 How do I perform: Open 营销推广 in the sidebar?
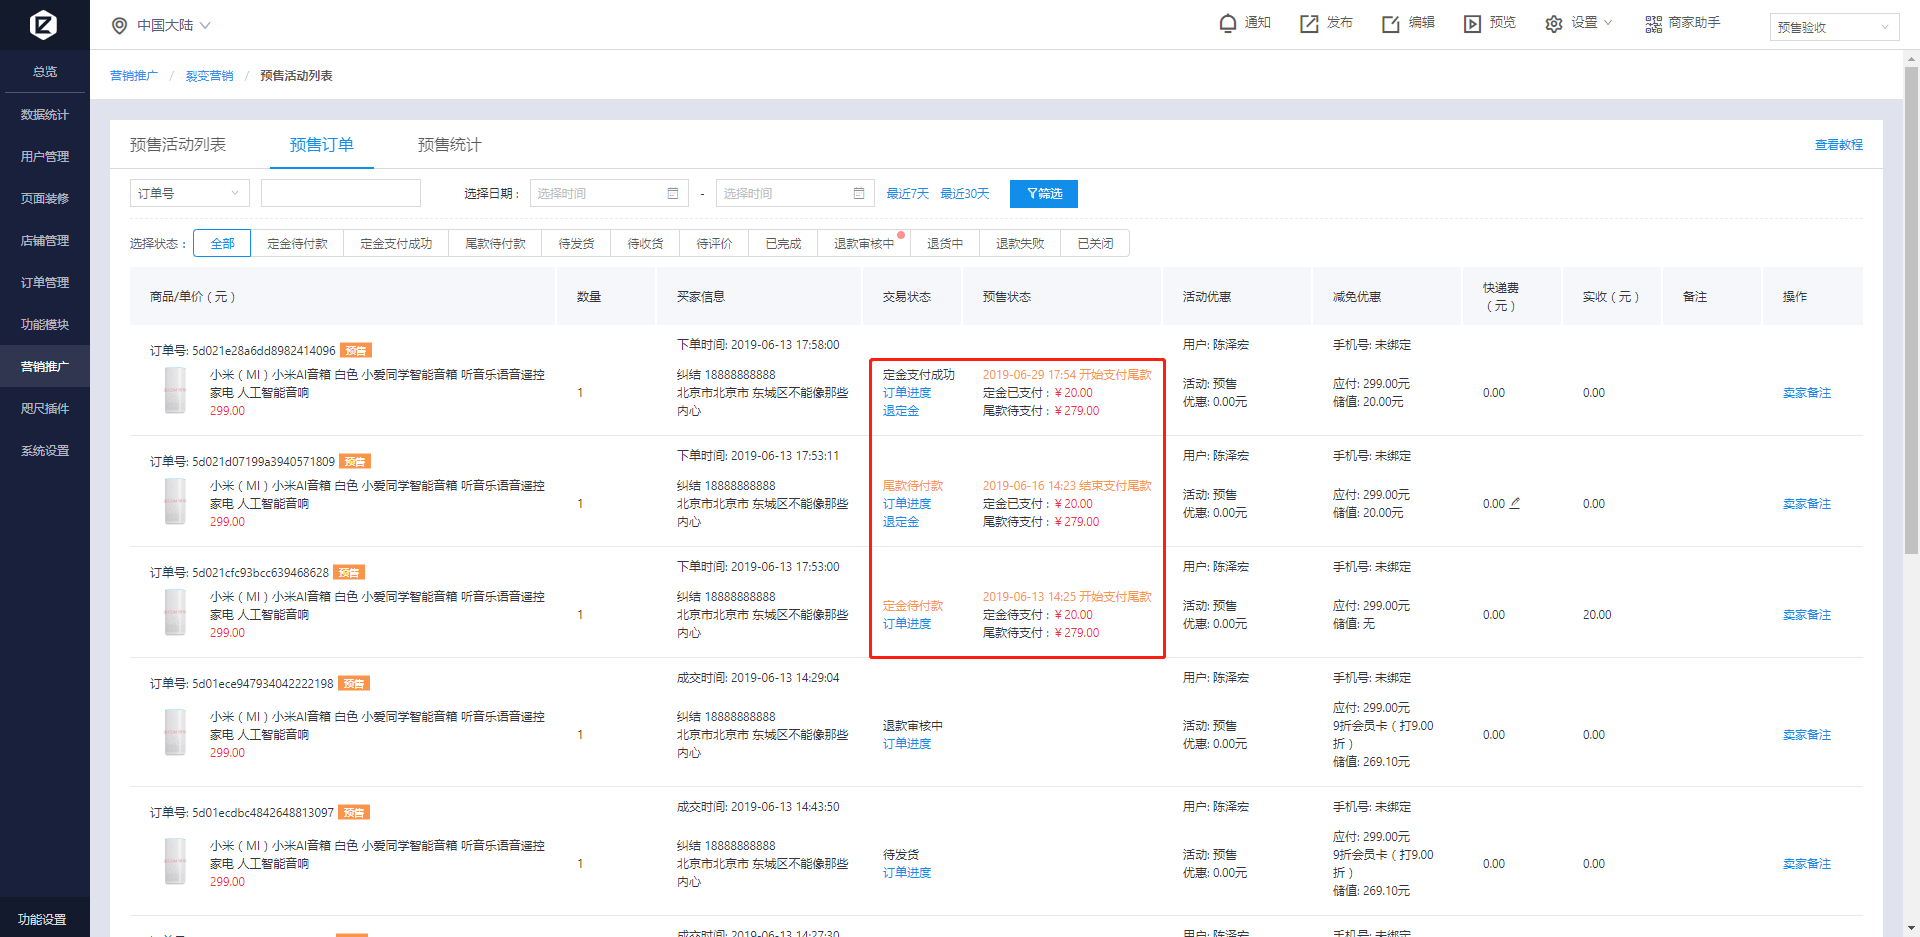(45, 367)
